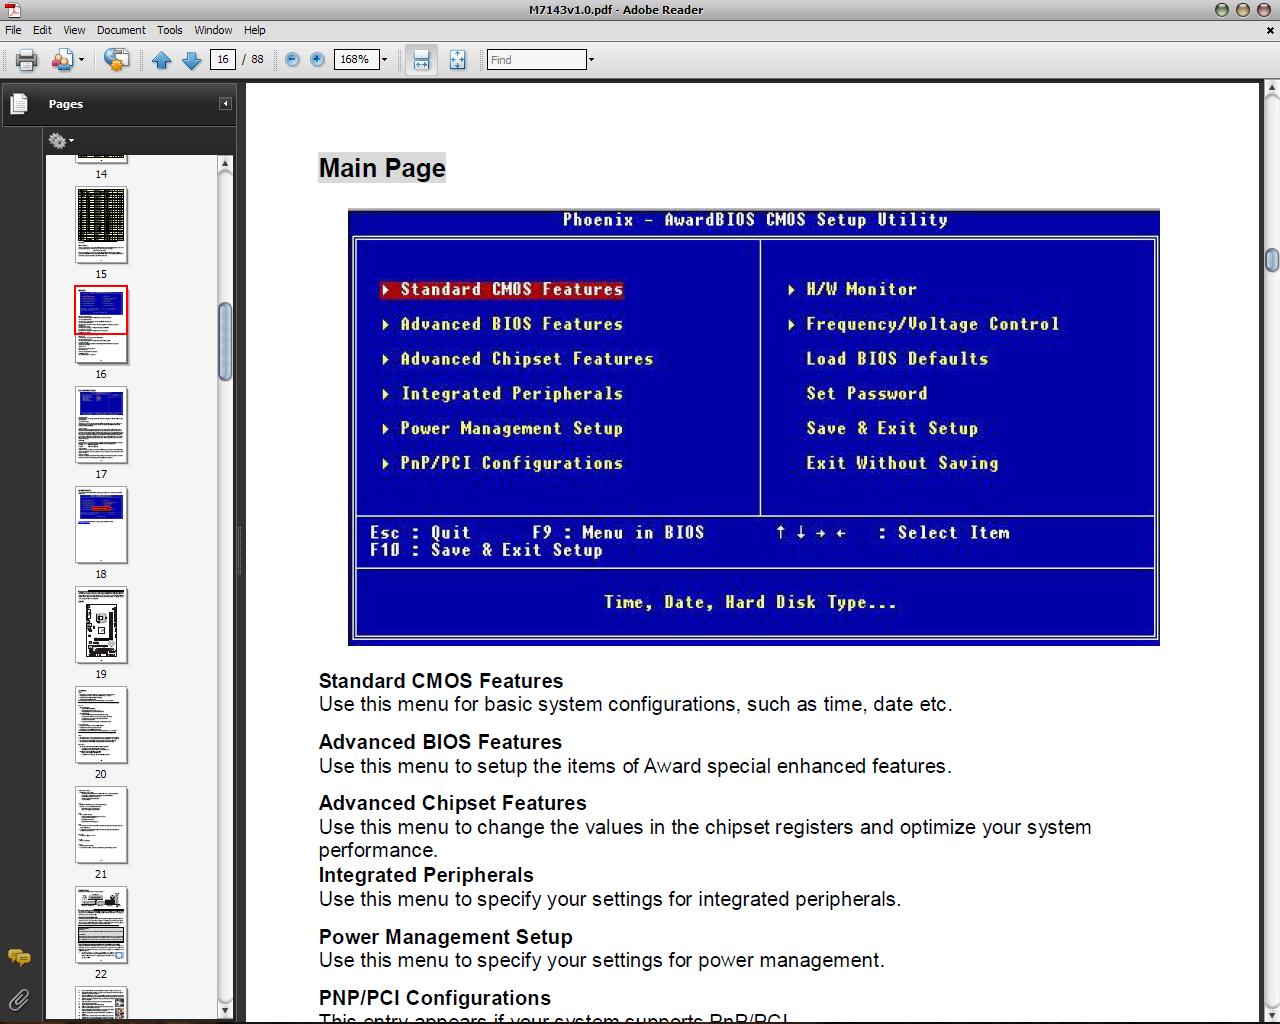Open the Document menu
Screen dimensions: 1280x1024
pos(121,30)
